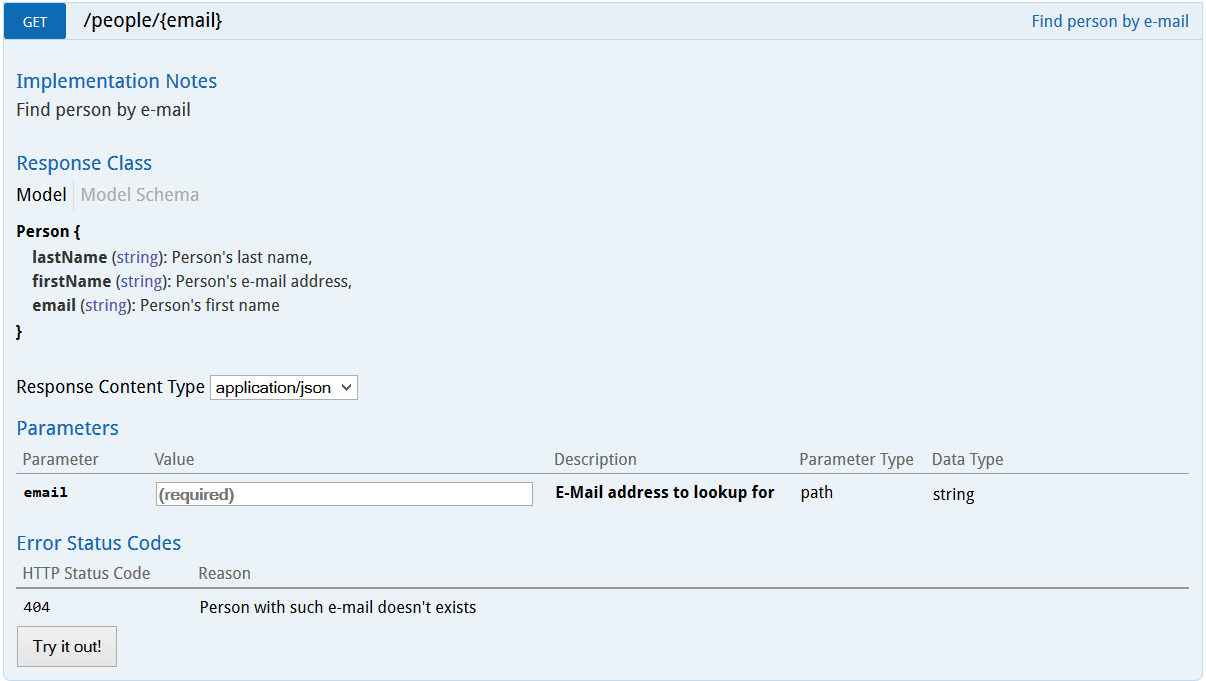The height and width of the screenshot is (681, 1206).
Task: Click the blue GET method badge
Action: [34, 20]
